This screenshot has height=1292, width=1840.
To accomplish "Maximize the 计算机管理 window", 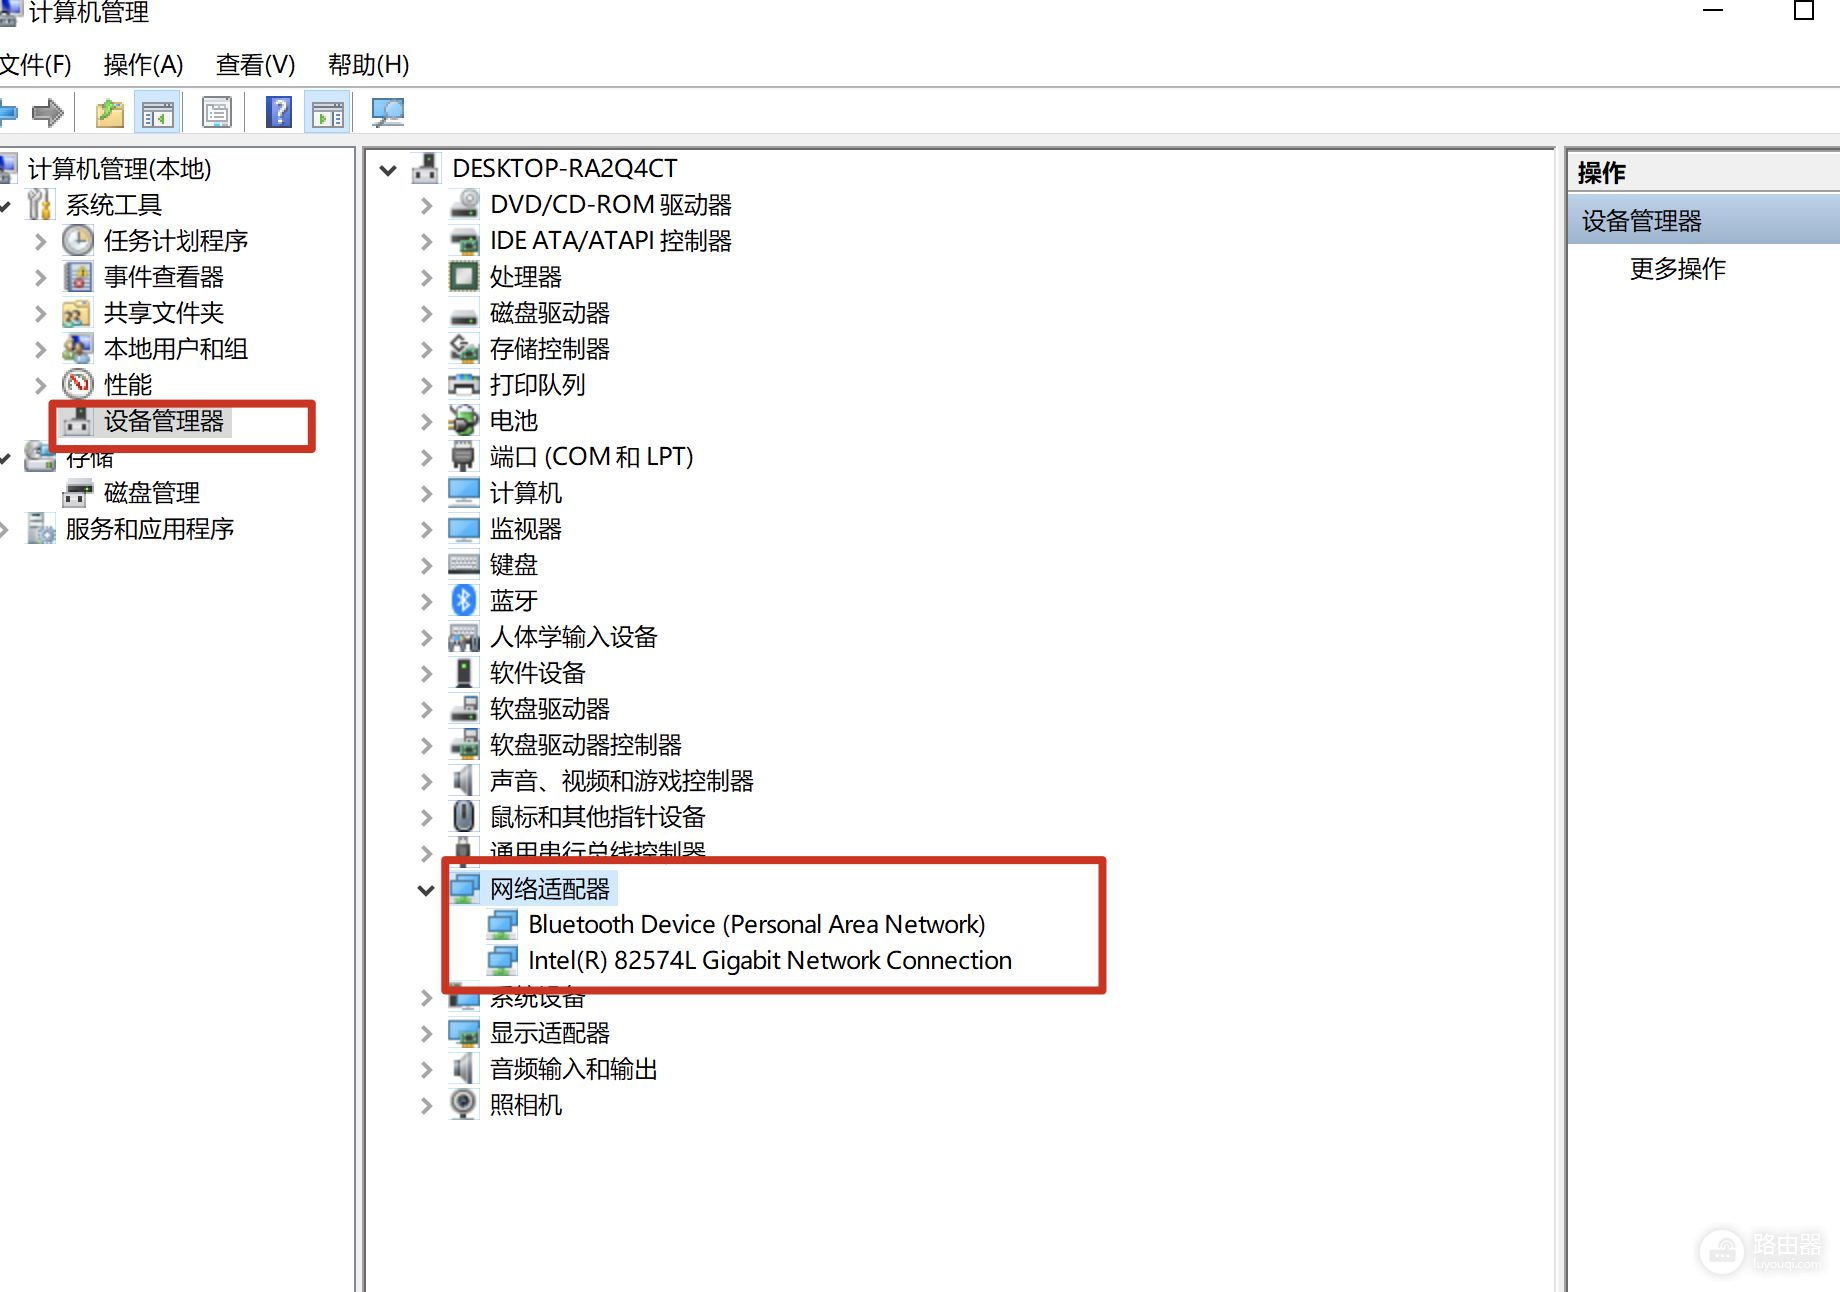I will pyautogui.click(x=1804, y=11).
